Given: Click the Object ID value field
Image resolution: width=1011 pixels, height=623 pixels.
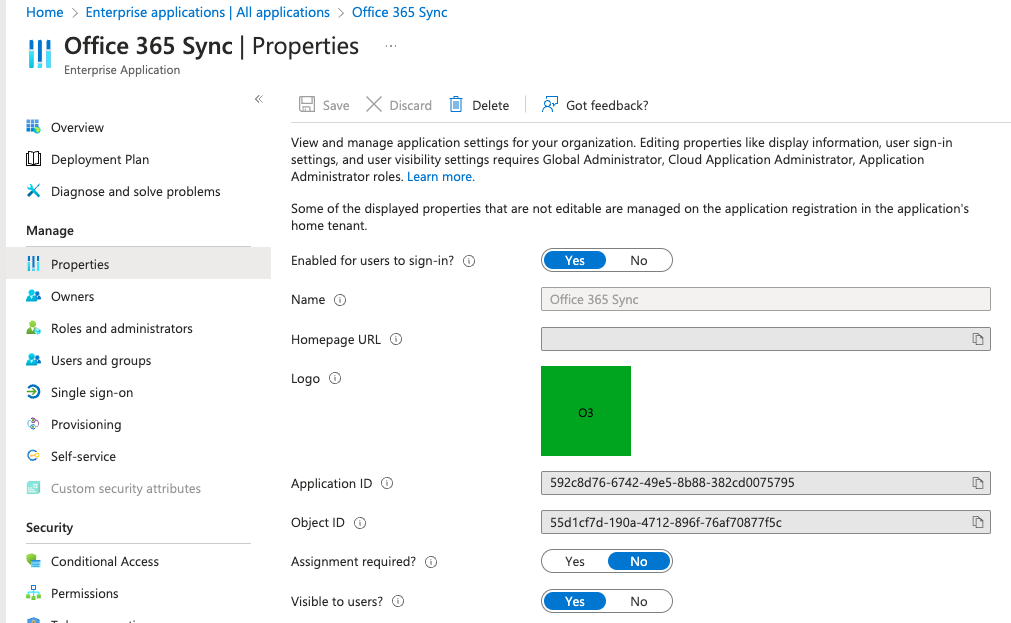Looking at the screenshot, I should click(765, 522).
